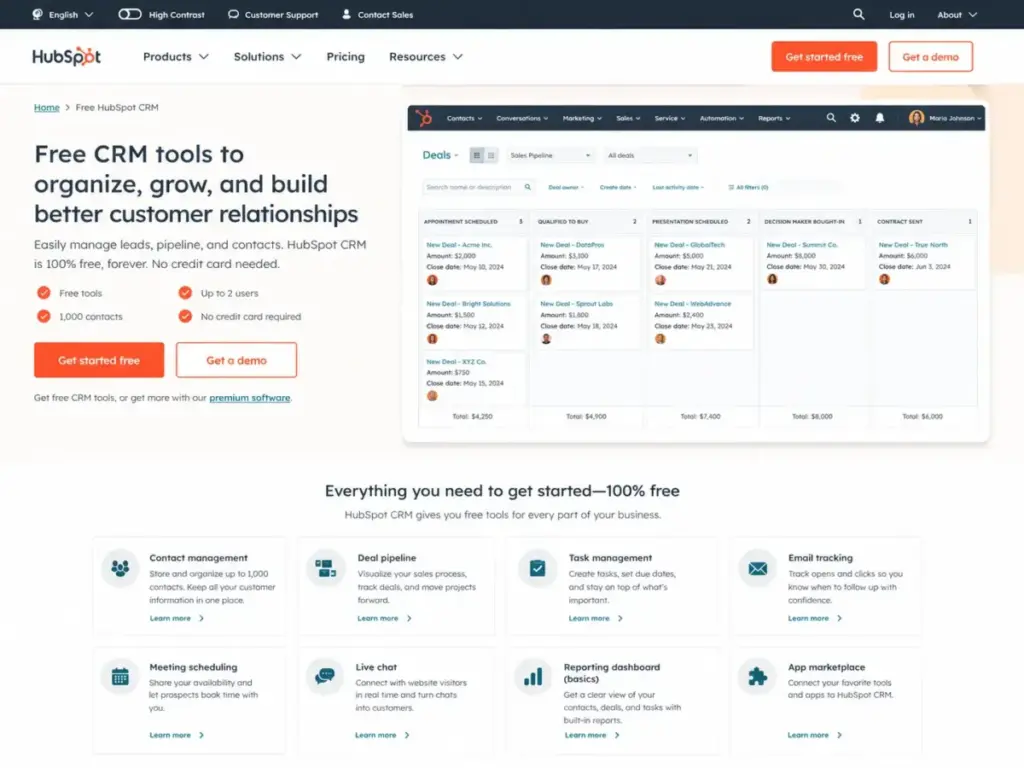The height and width of the screenshot is (768, 1024).
Task: Select the board view icon next to Deals
Action: [477, 155]
